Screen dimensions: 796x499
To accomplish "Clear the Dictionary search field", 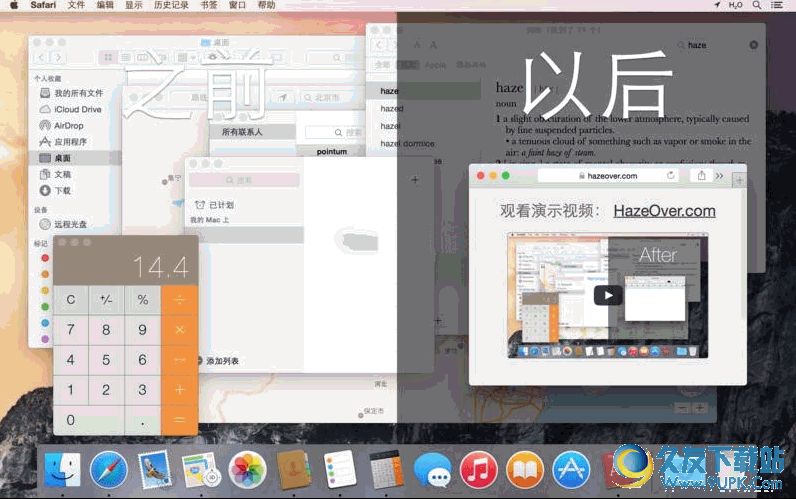I will pos(754,45).
